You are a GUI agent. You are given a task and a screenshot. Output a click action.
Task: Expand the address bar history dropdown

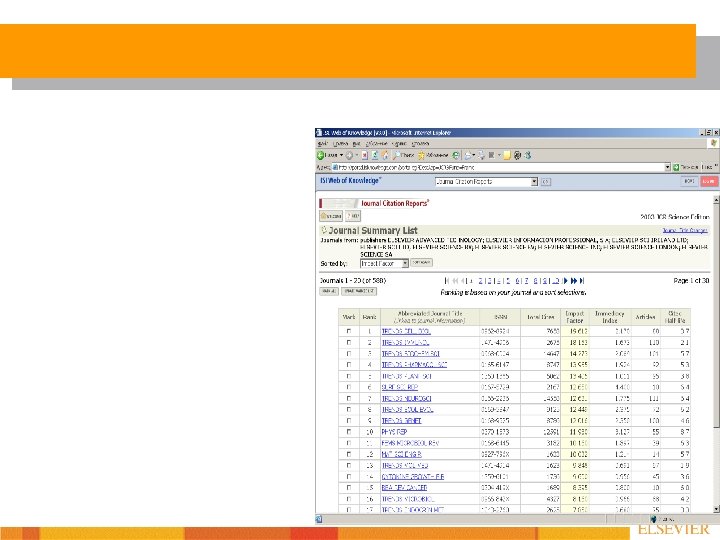coord(668,167)
